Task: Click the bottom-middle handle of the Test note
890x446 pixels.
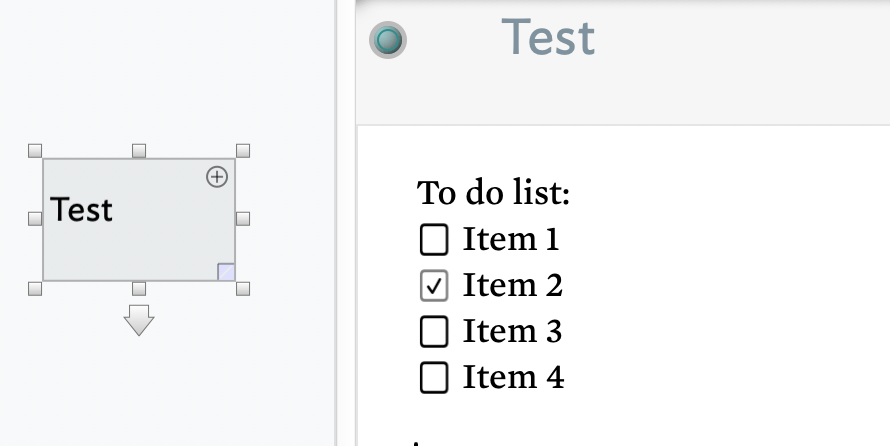Action: click(139, 289)
